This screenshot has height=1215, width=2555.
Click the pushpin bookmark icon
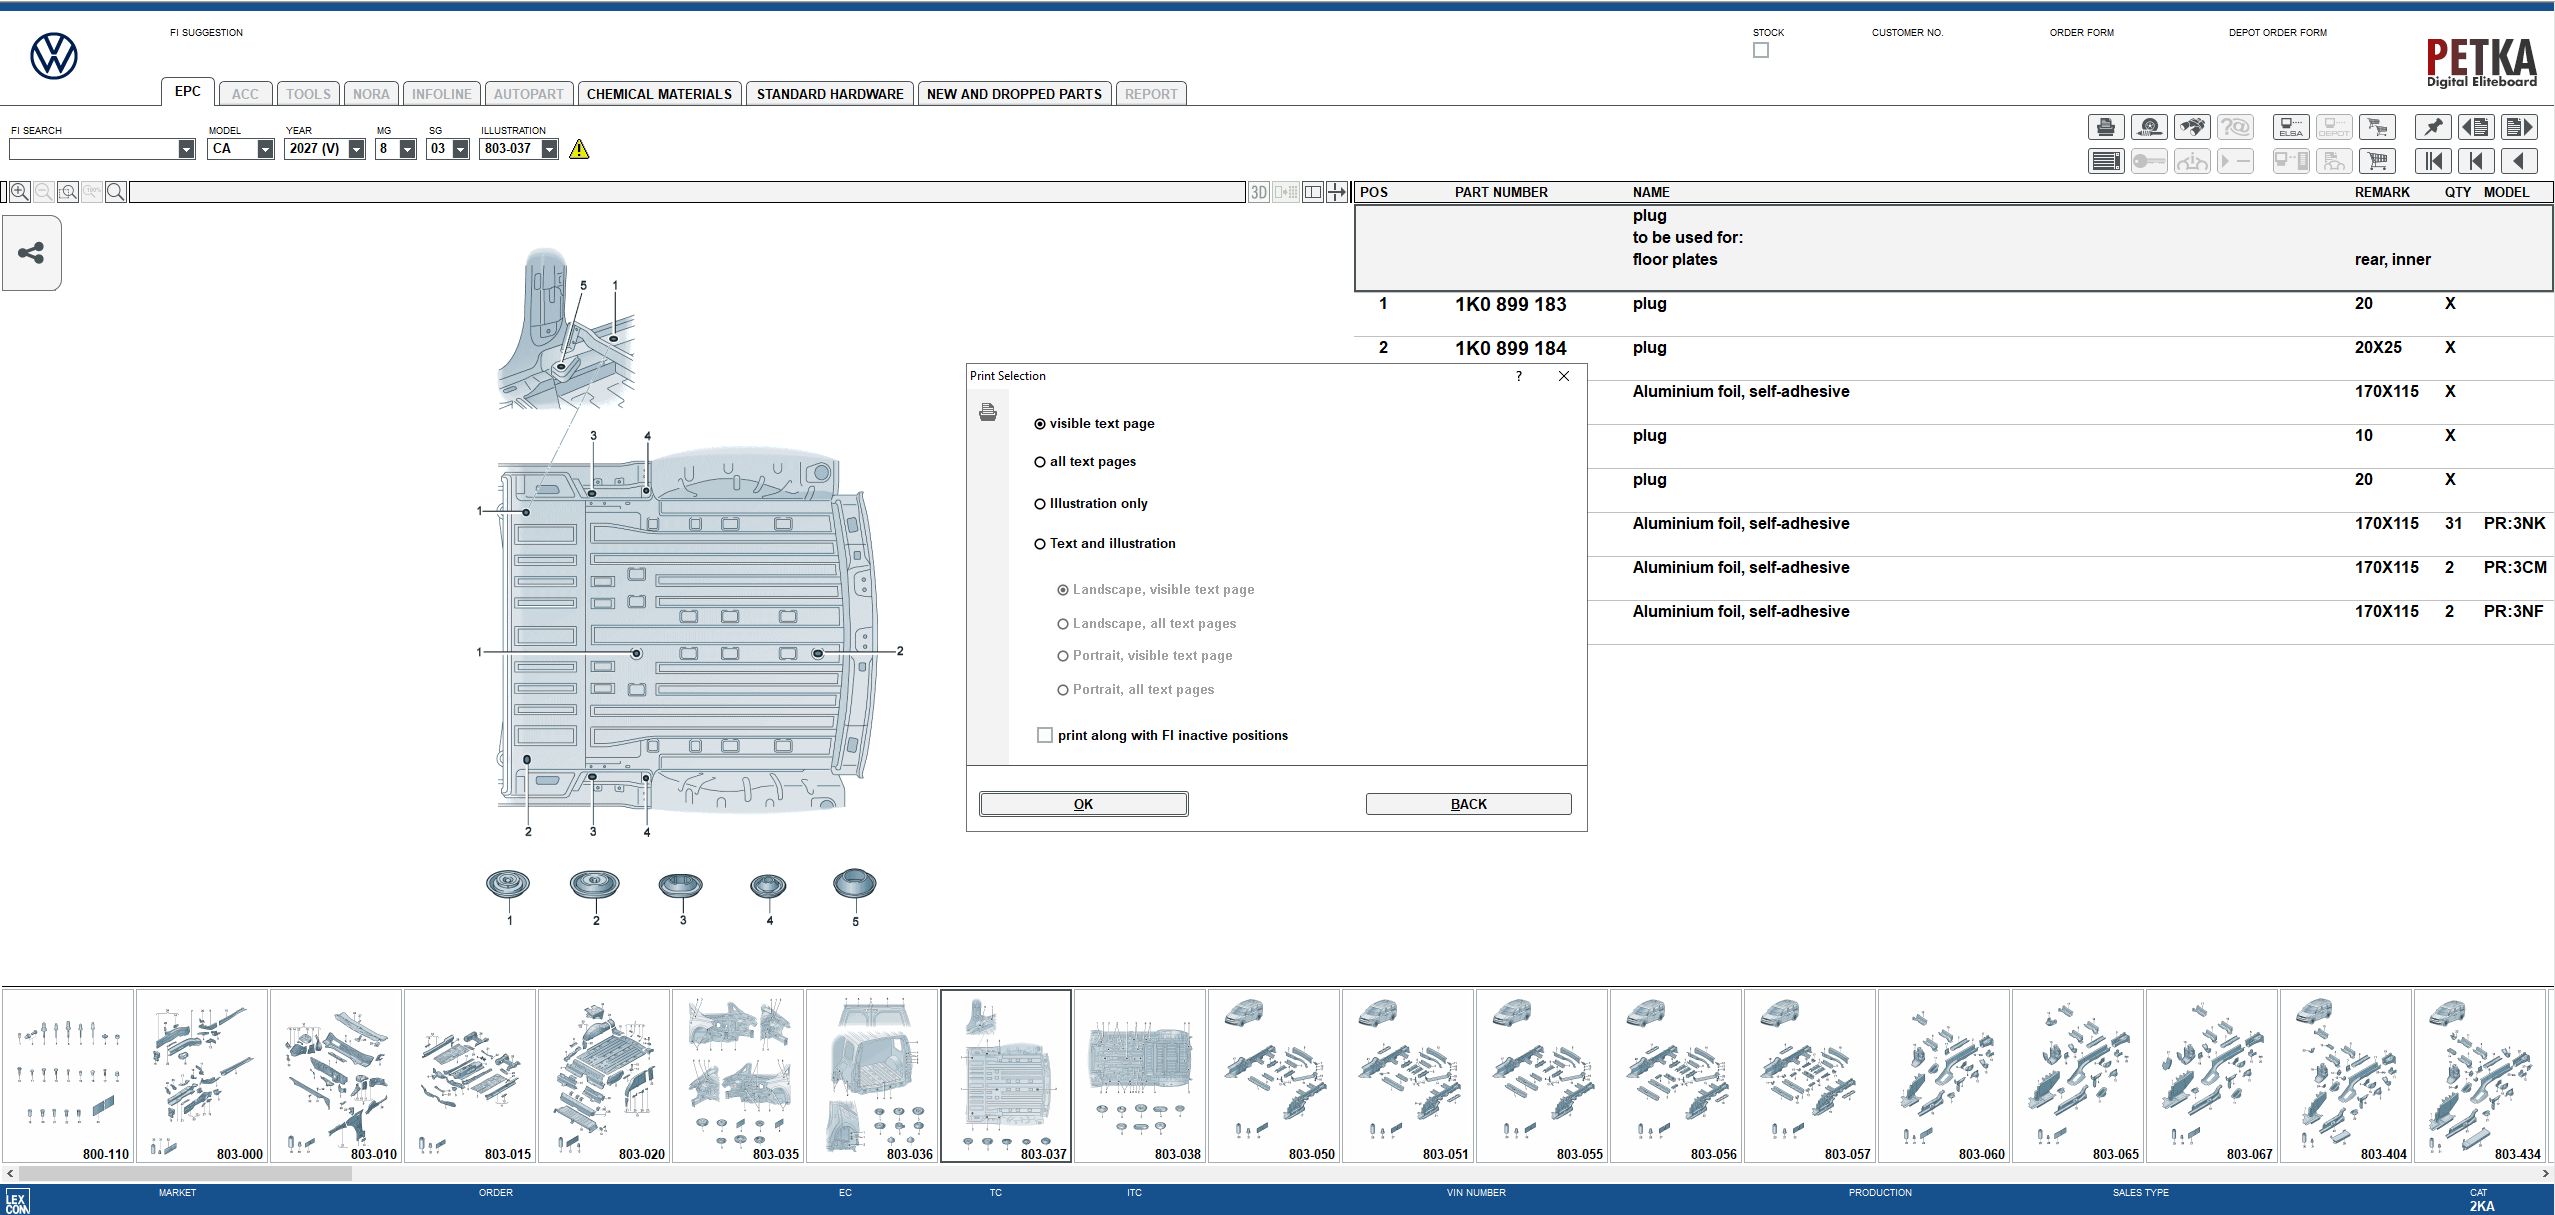(x=2433, y=127)
